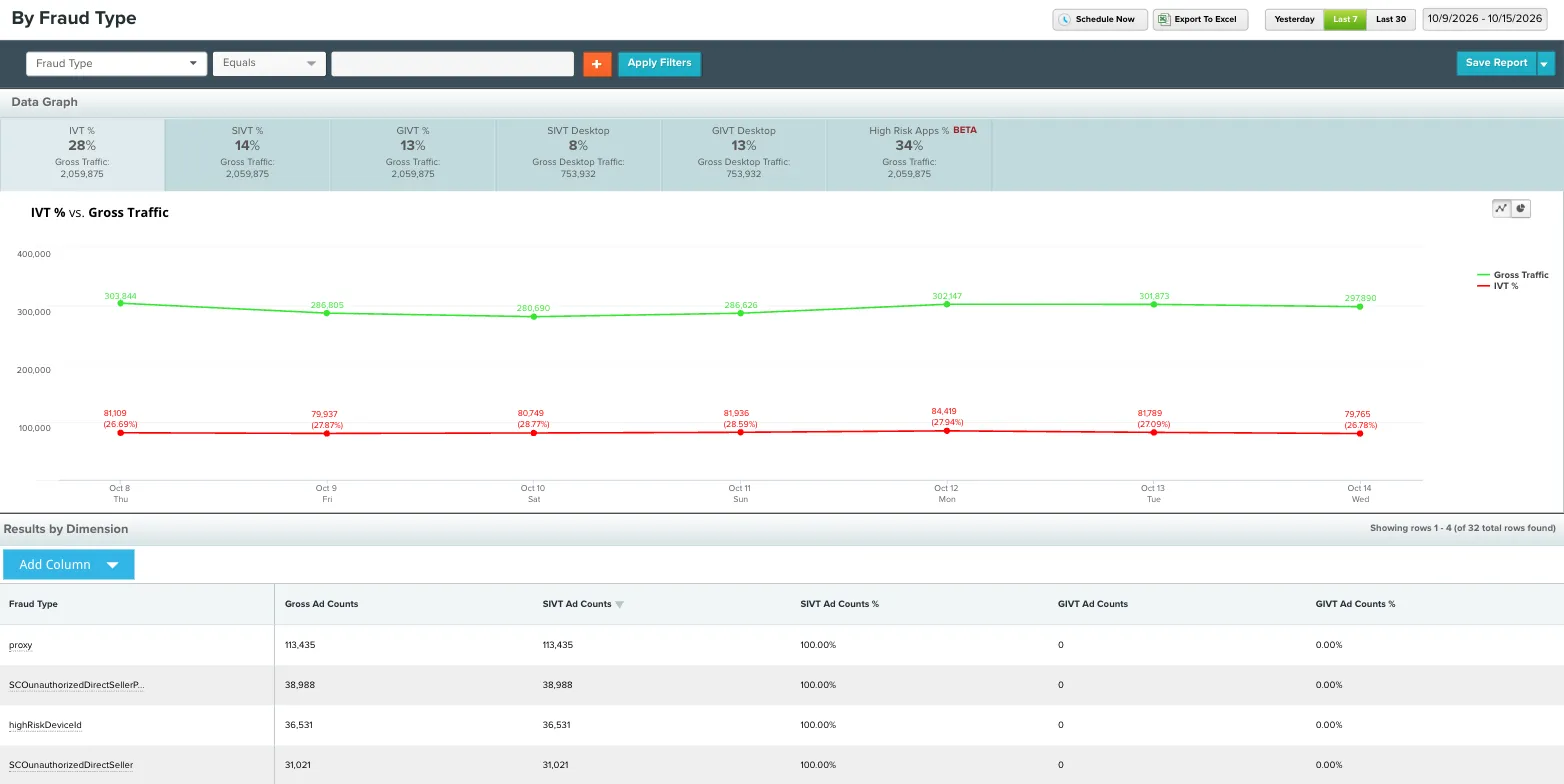Image resolution: width=1564 pixels, height=784 pixels.
Task: Click Export To Excel
Action: 1200,20
